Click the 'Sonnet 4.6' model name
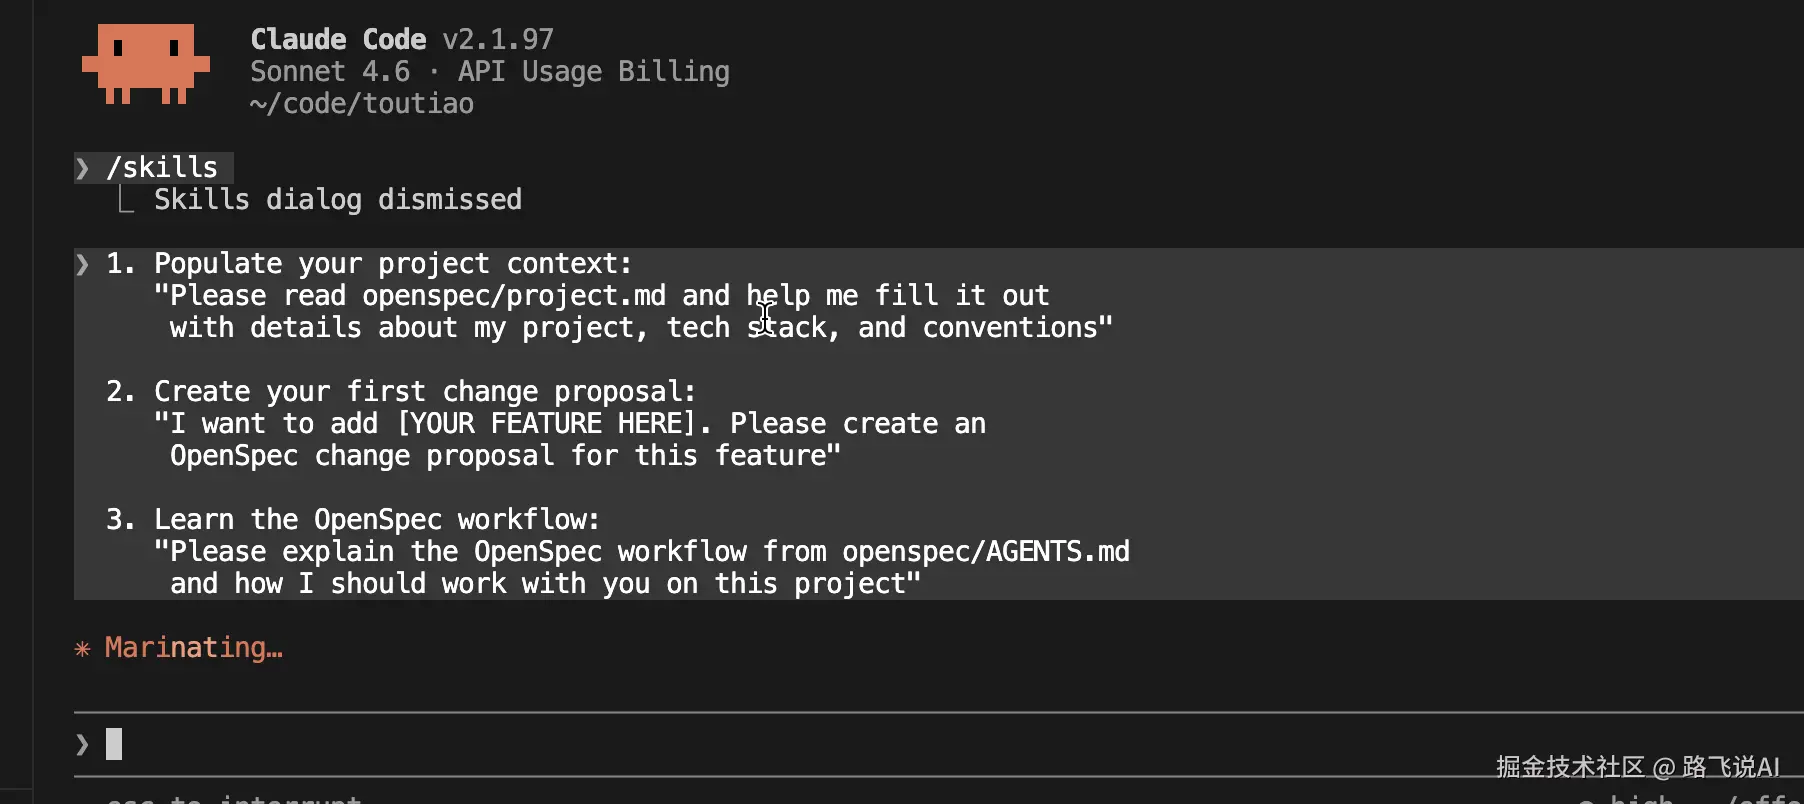1804x804 pixels. [x=330, y=72]
